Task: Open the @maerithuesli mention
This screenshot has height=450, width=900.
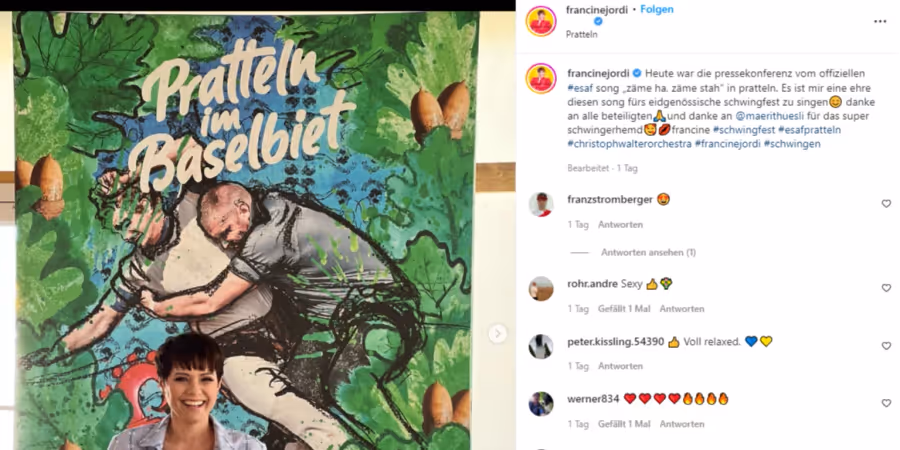Action: tap(769, 117)
